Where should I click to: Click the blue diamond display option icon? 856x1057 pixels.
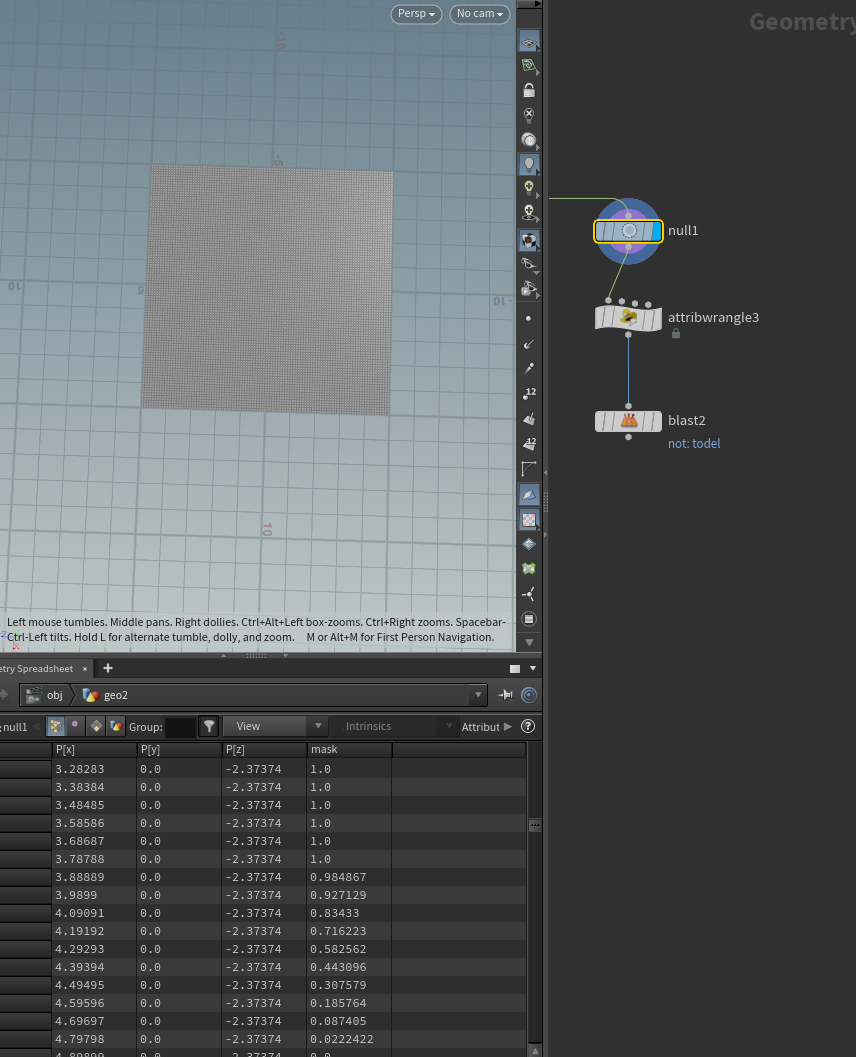[x=529, y=544]
